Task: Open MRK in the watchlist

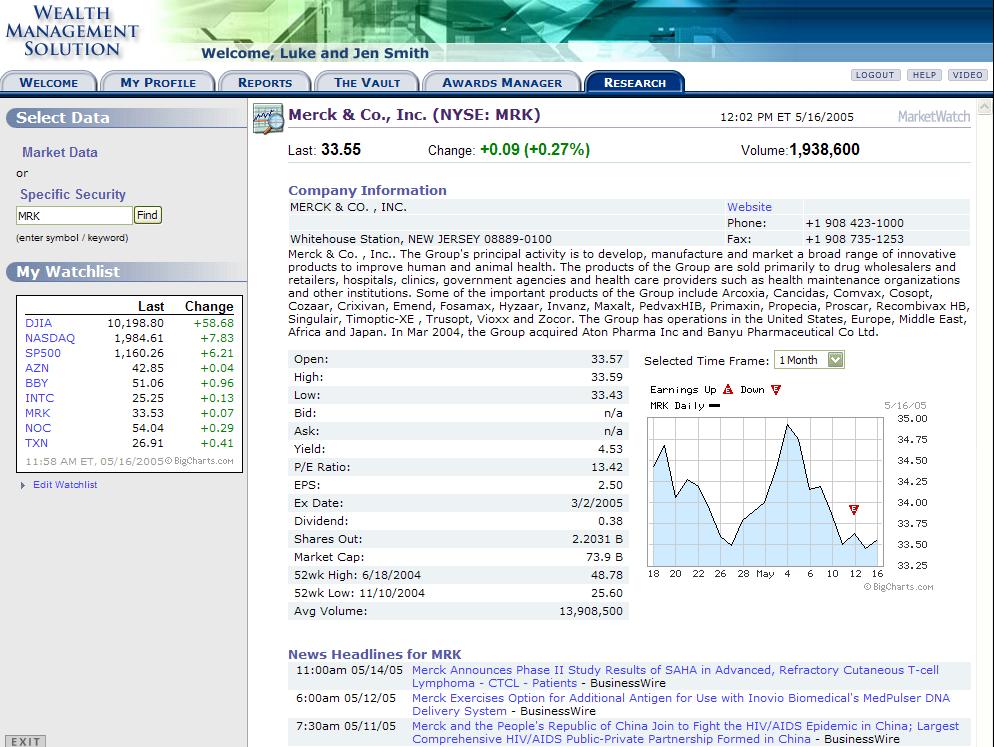Action: (x=37, y=413)
